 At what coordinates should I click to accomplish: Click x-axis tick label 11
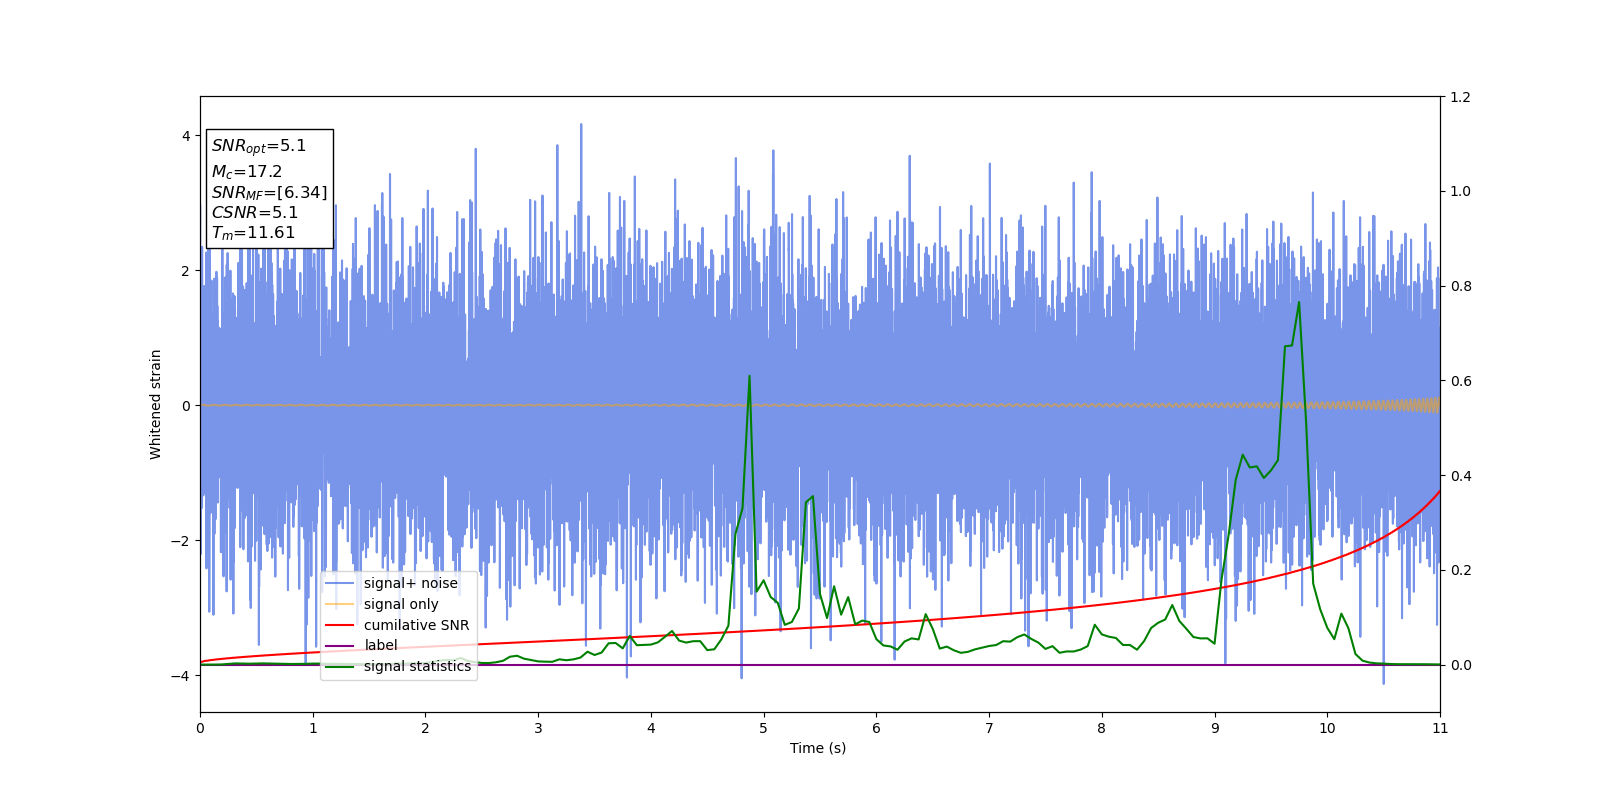coord(1440,728)
